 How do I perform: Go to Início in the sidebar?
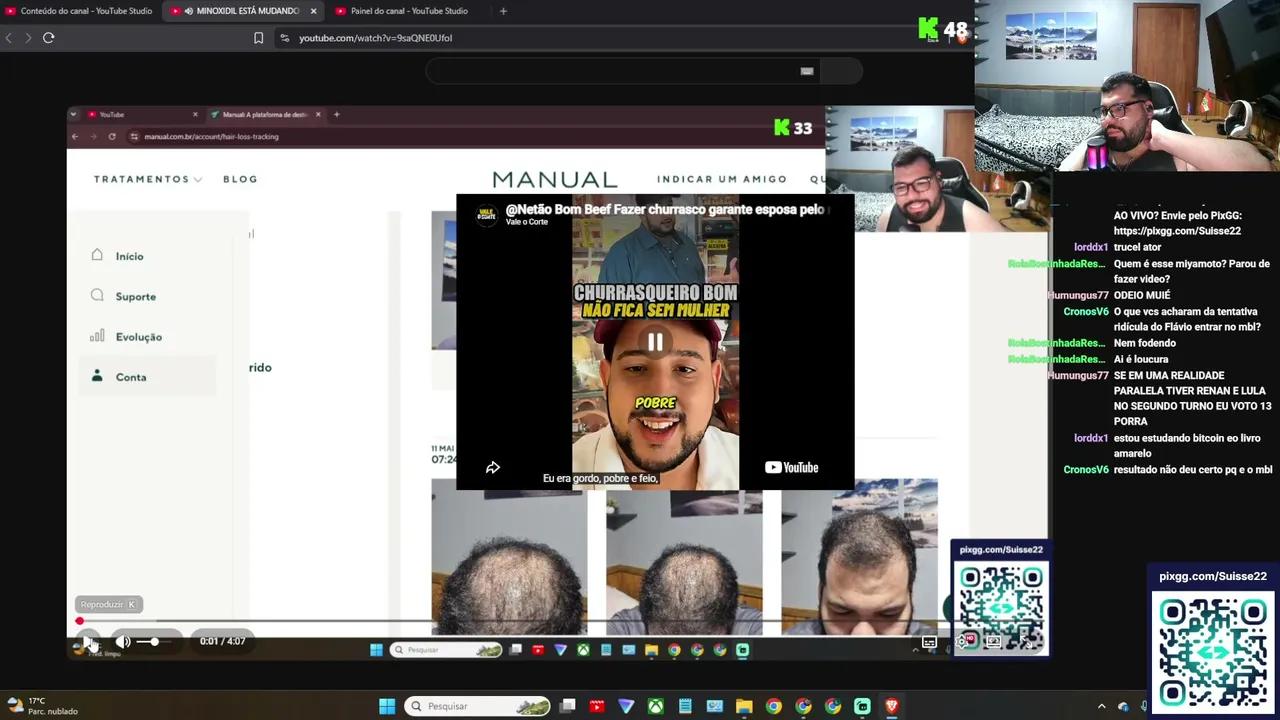pos(129,256)
